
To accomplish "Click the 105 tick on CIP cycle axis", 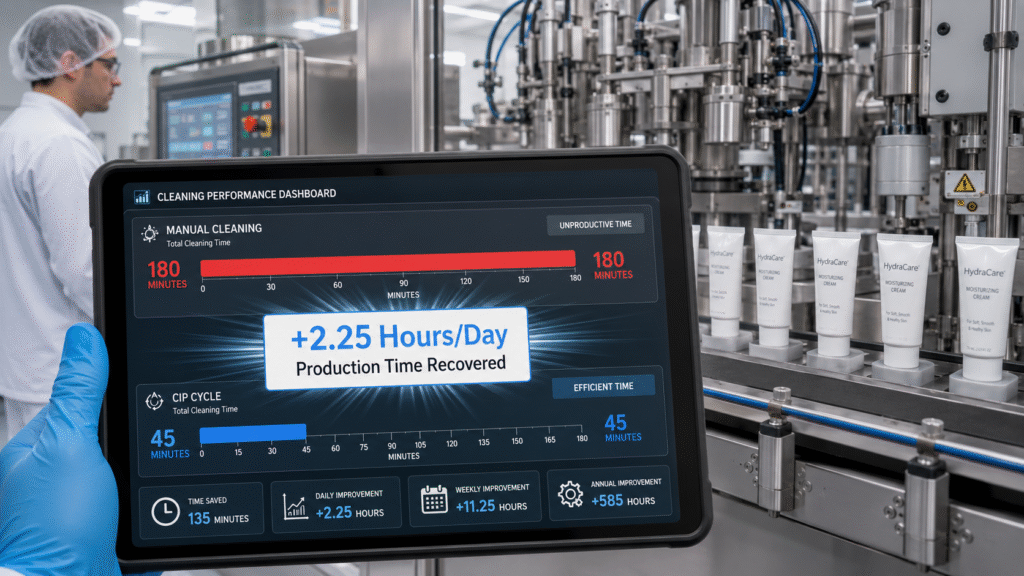I will [x=420, y=445].
